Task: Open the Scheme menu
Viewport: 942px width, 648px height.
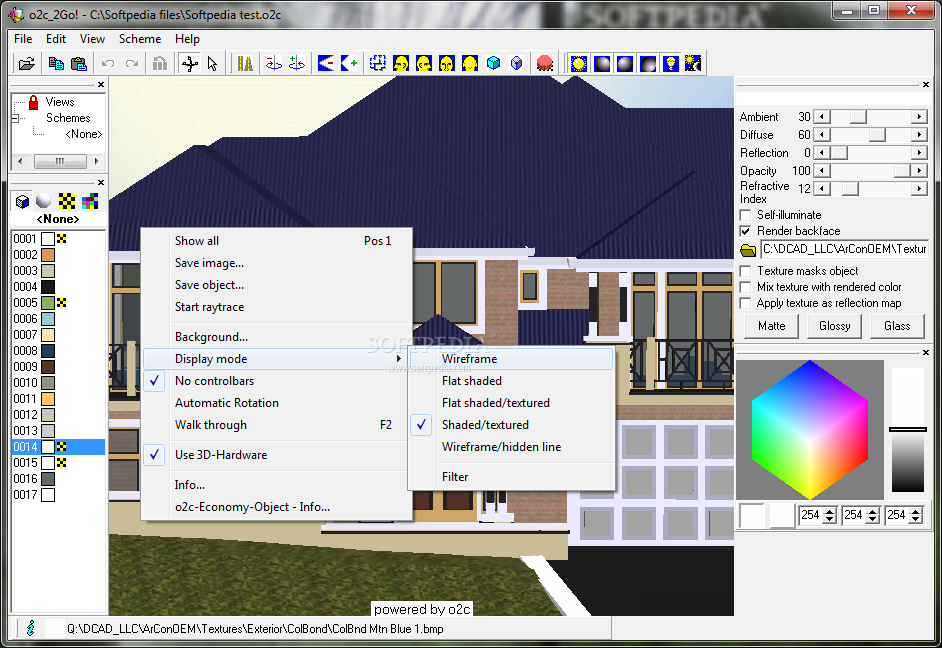Action: point(140,38)
